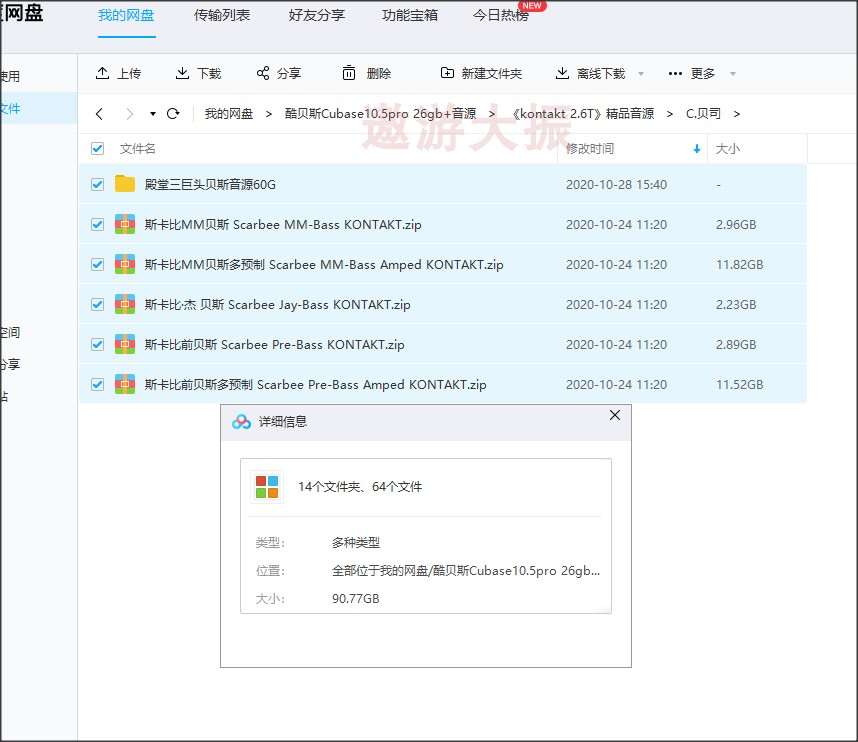
Task: Open the 殿堂三巨头贝斯音源60G folder icon
Action: [x=125, y=184]
